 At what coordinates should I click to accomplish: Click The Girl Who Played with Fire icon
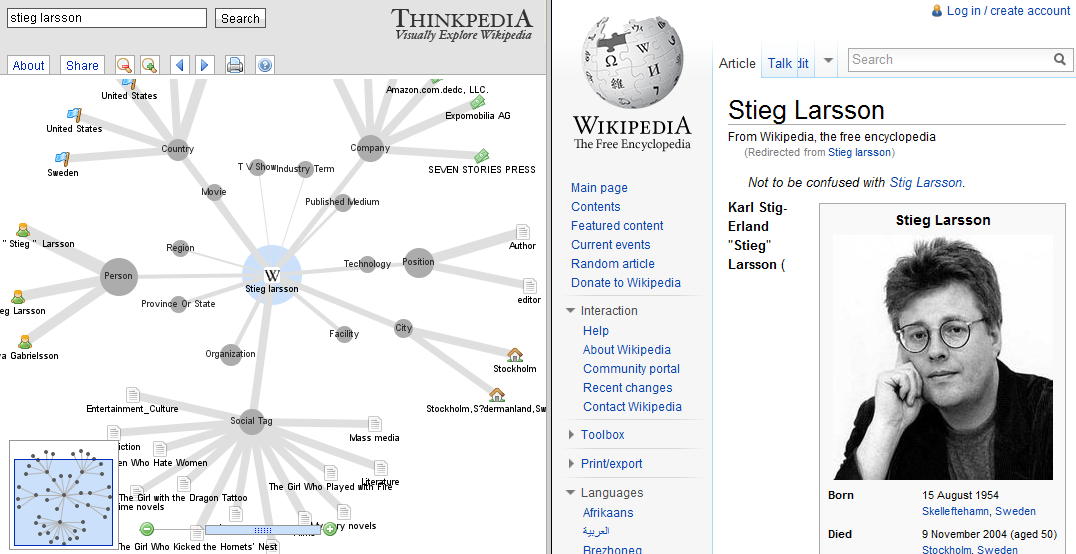331,472
